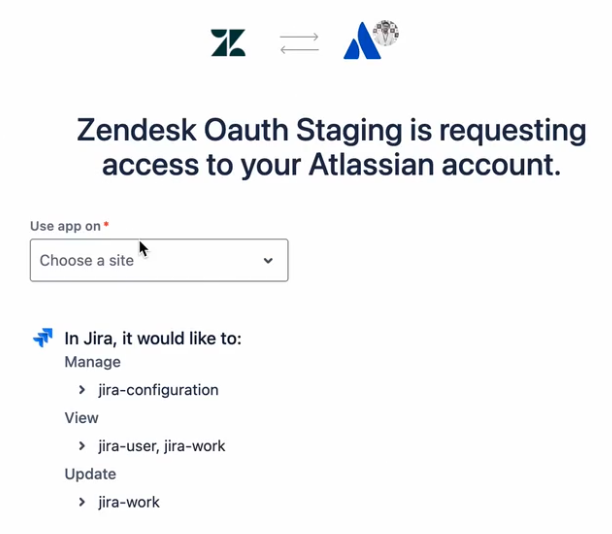Click the site selector's down chevron
The width and height of the screenshot is (612, 534).
pos(268,261)
